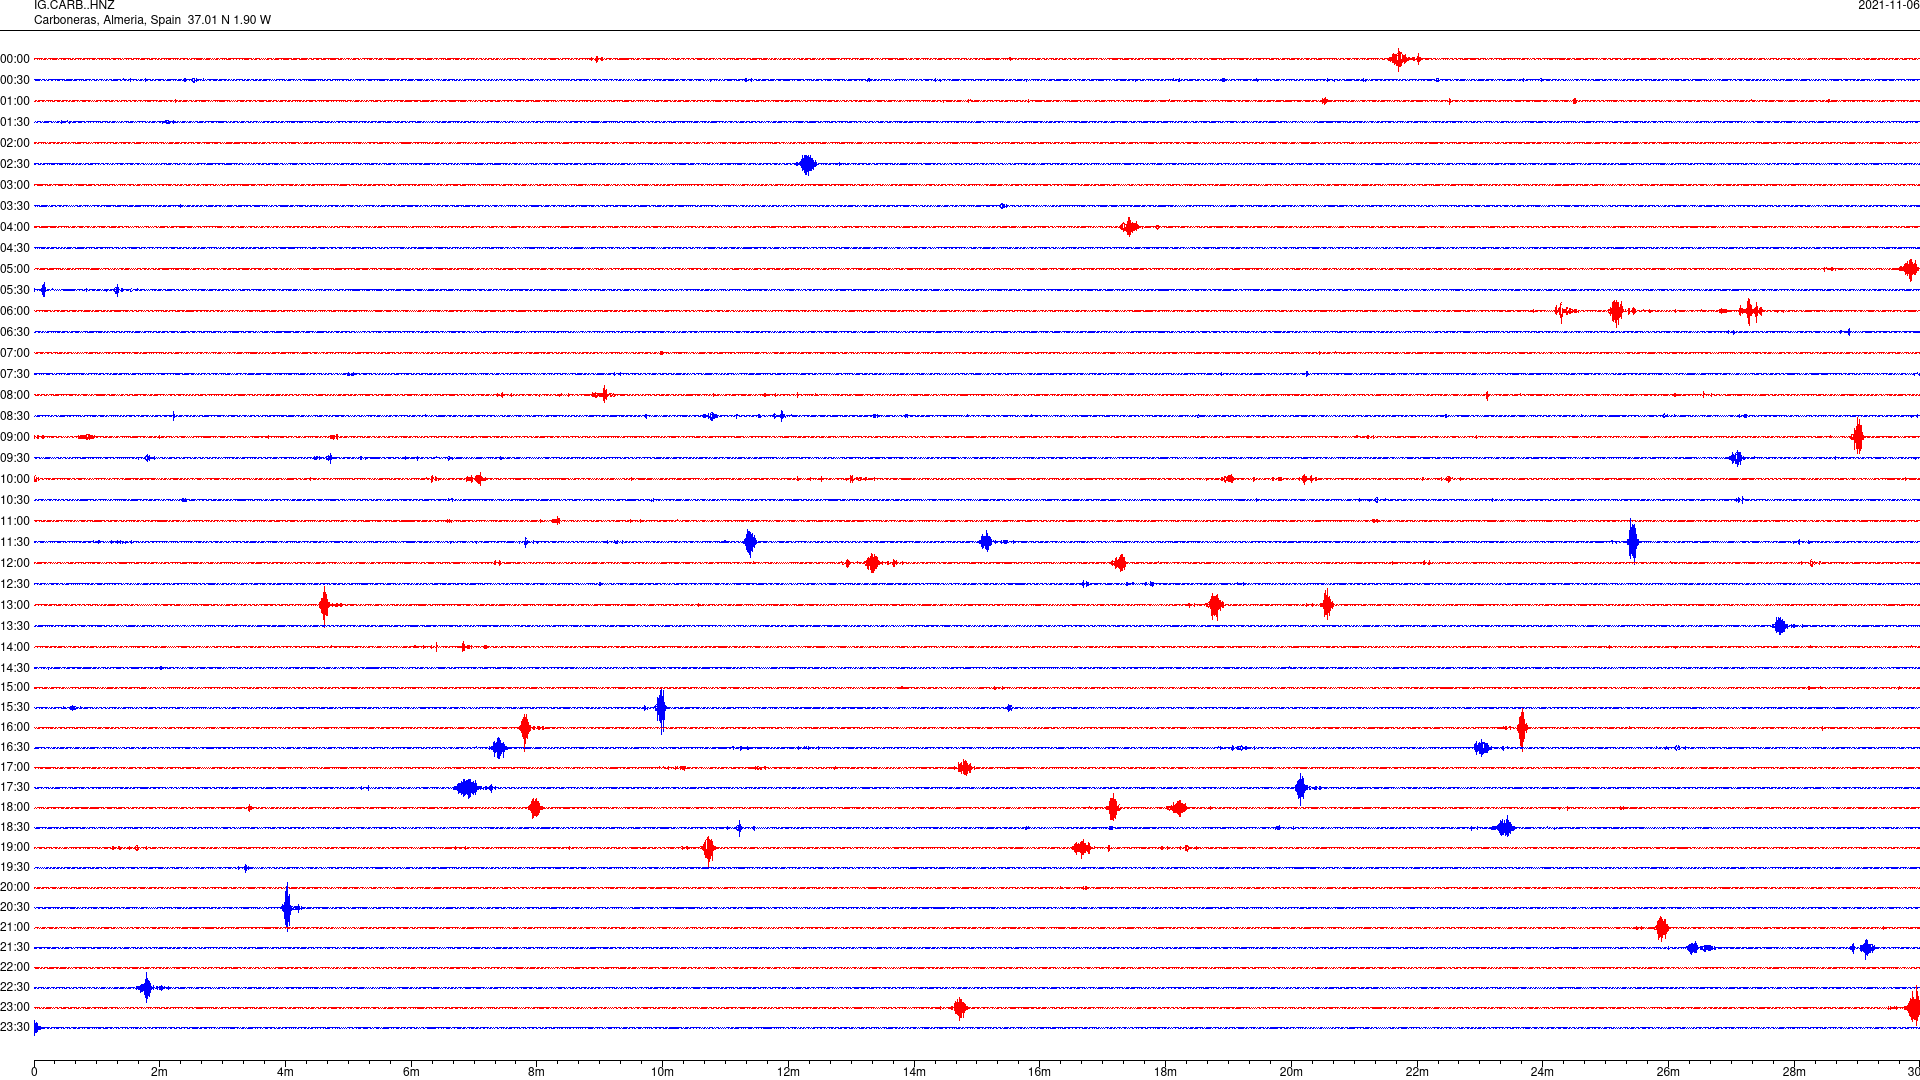1920x1080 pixels.
Task: Select the 15:30 time row label
Action: (15, 707)
